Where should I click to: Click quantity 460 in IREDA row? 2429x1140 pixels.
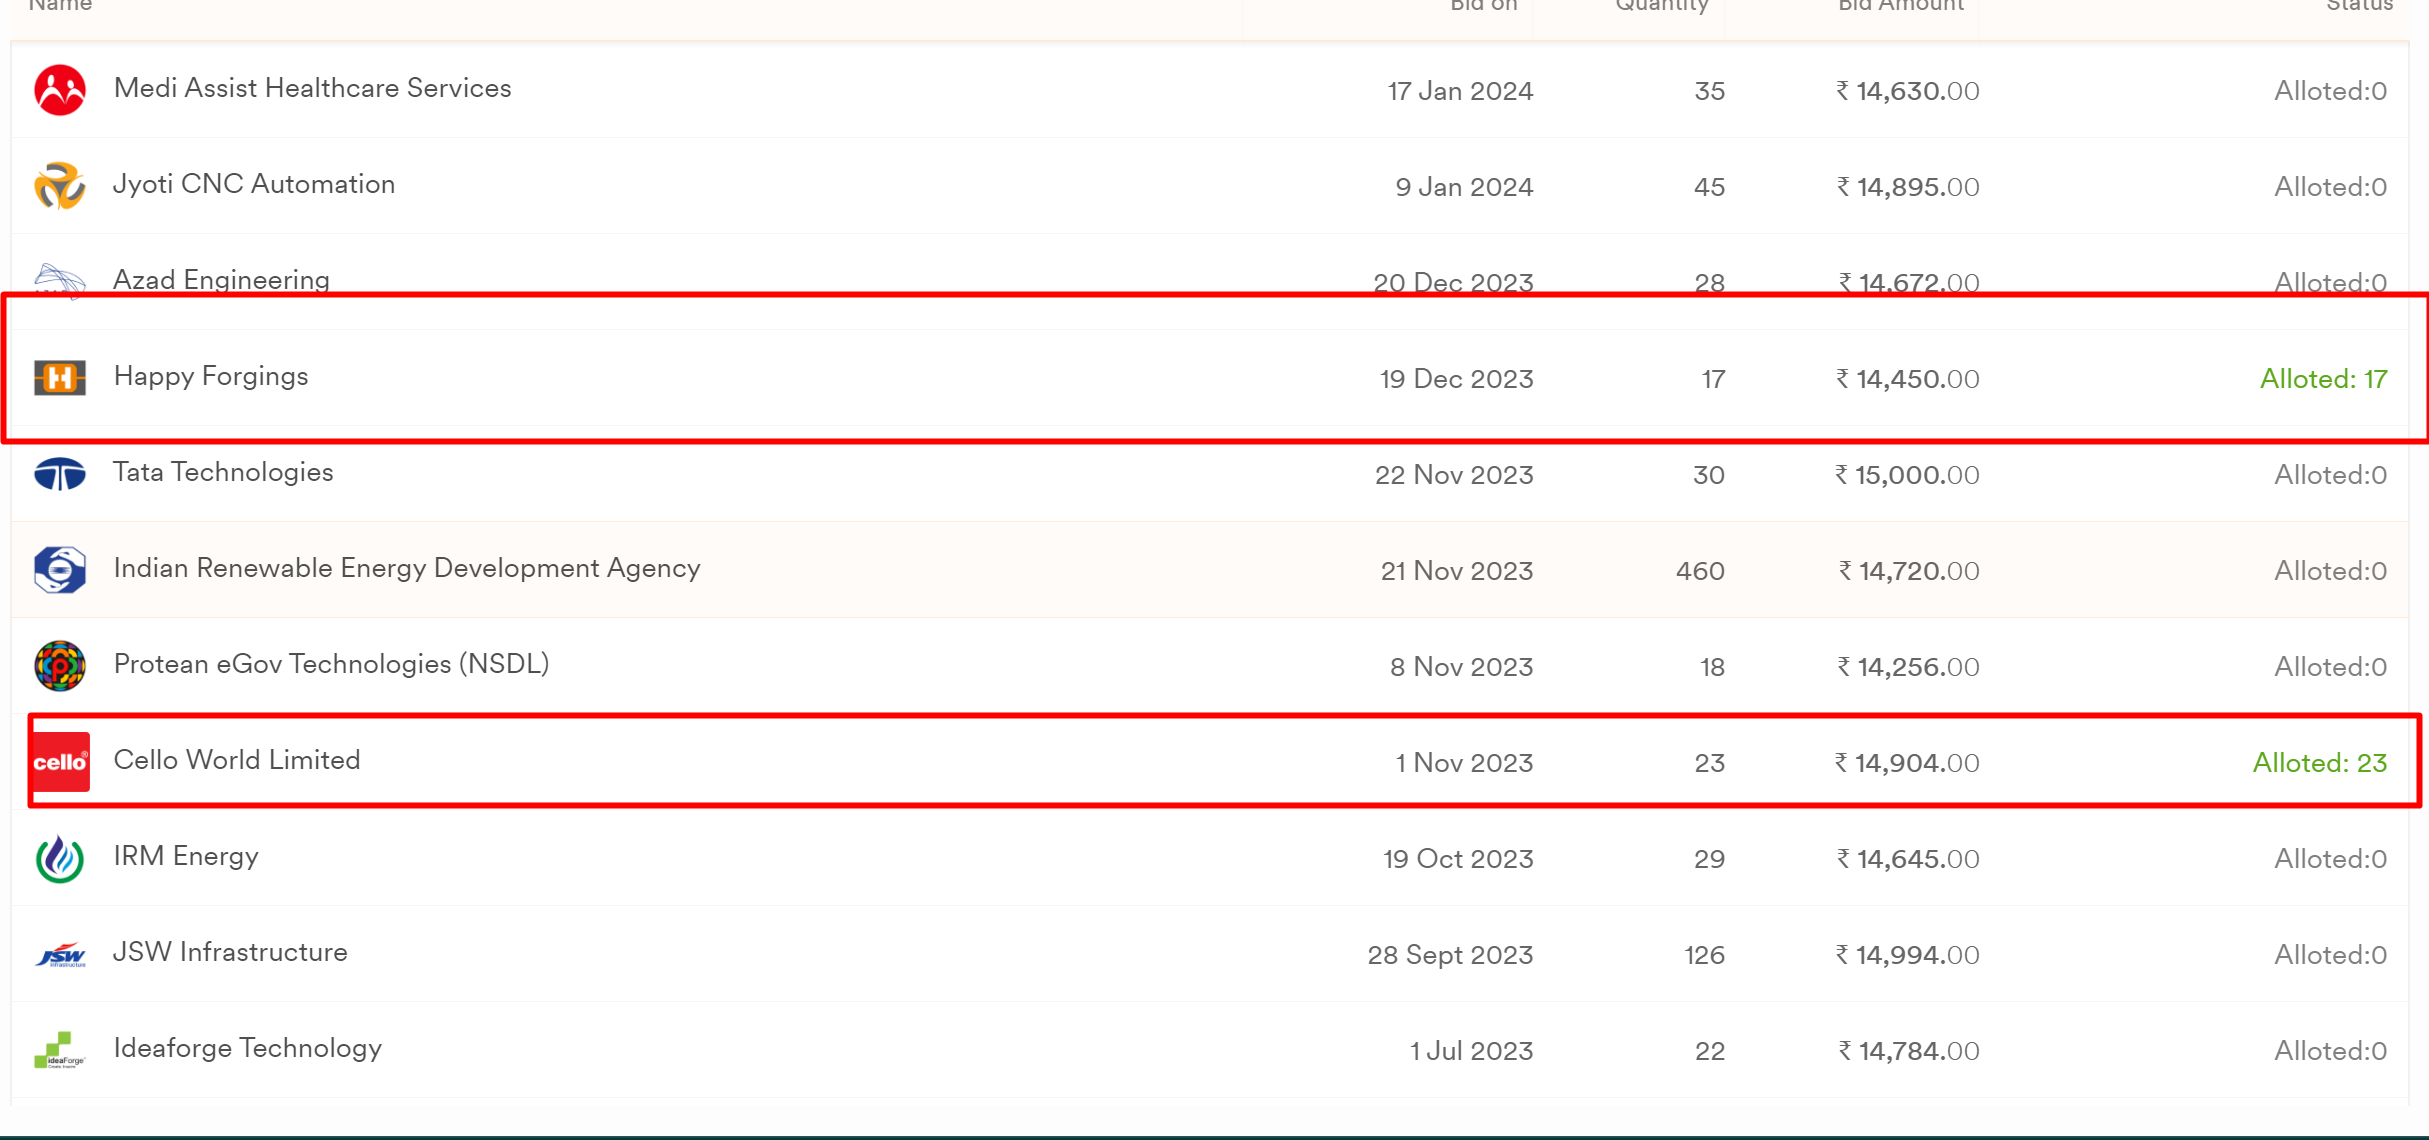click(1700, 571)
